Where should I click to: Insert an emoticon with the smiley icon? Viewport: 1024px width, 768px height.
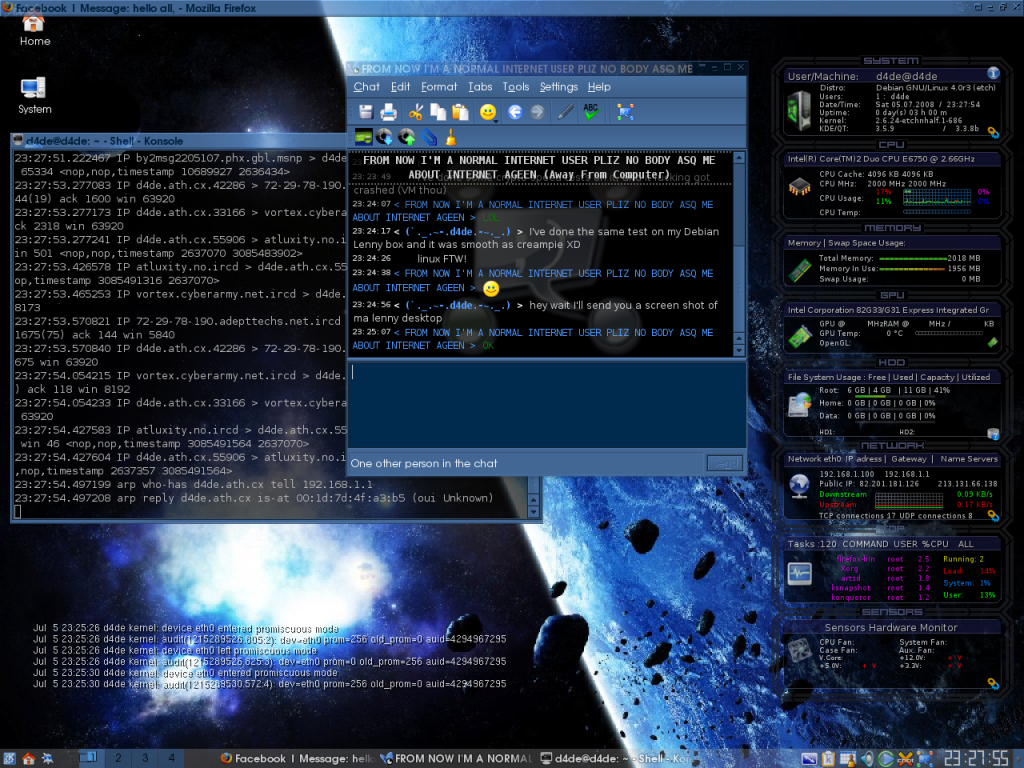tap(488, 112)
